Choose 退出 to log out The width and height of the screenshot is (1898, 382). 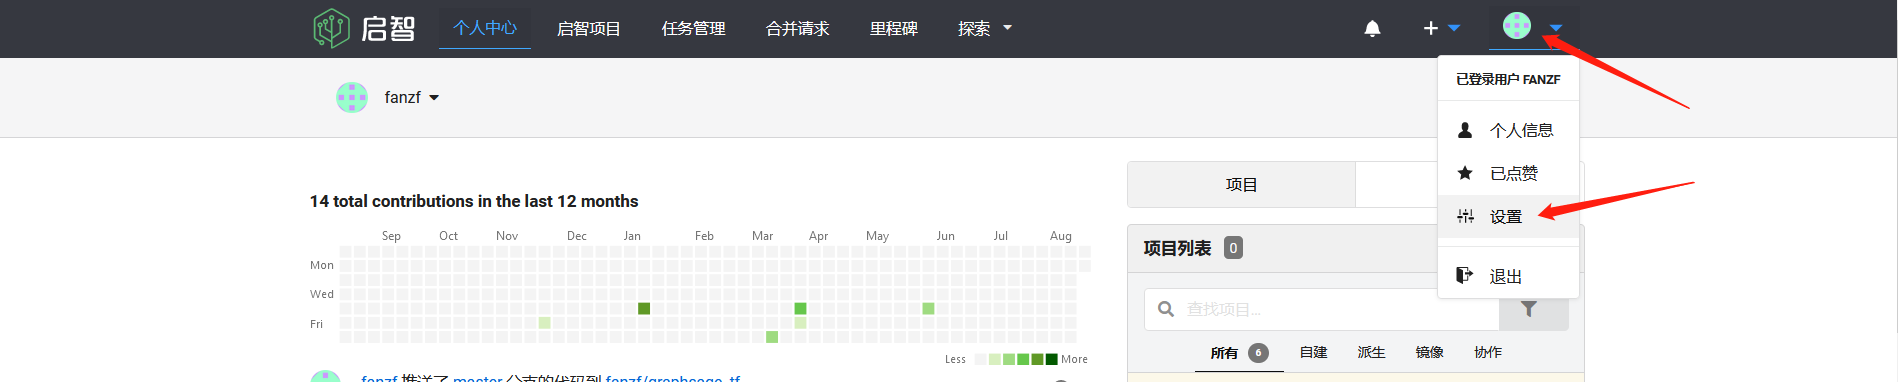tap(1508, 276)
